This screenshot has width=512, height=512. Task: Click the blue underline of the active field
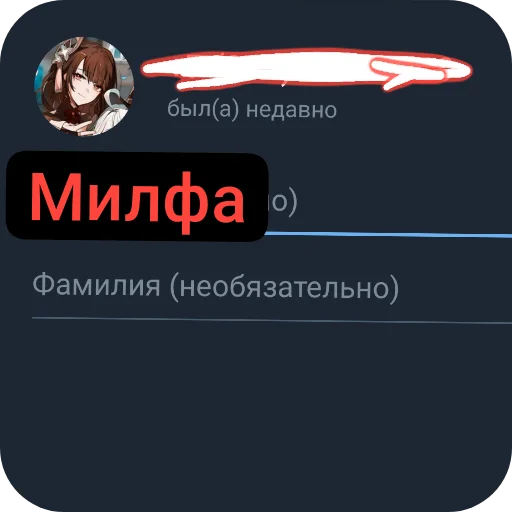[388, 235]
